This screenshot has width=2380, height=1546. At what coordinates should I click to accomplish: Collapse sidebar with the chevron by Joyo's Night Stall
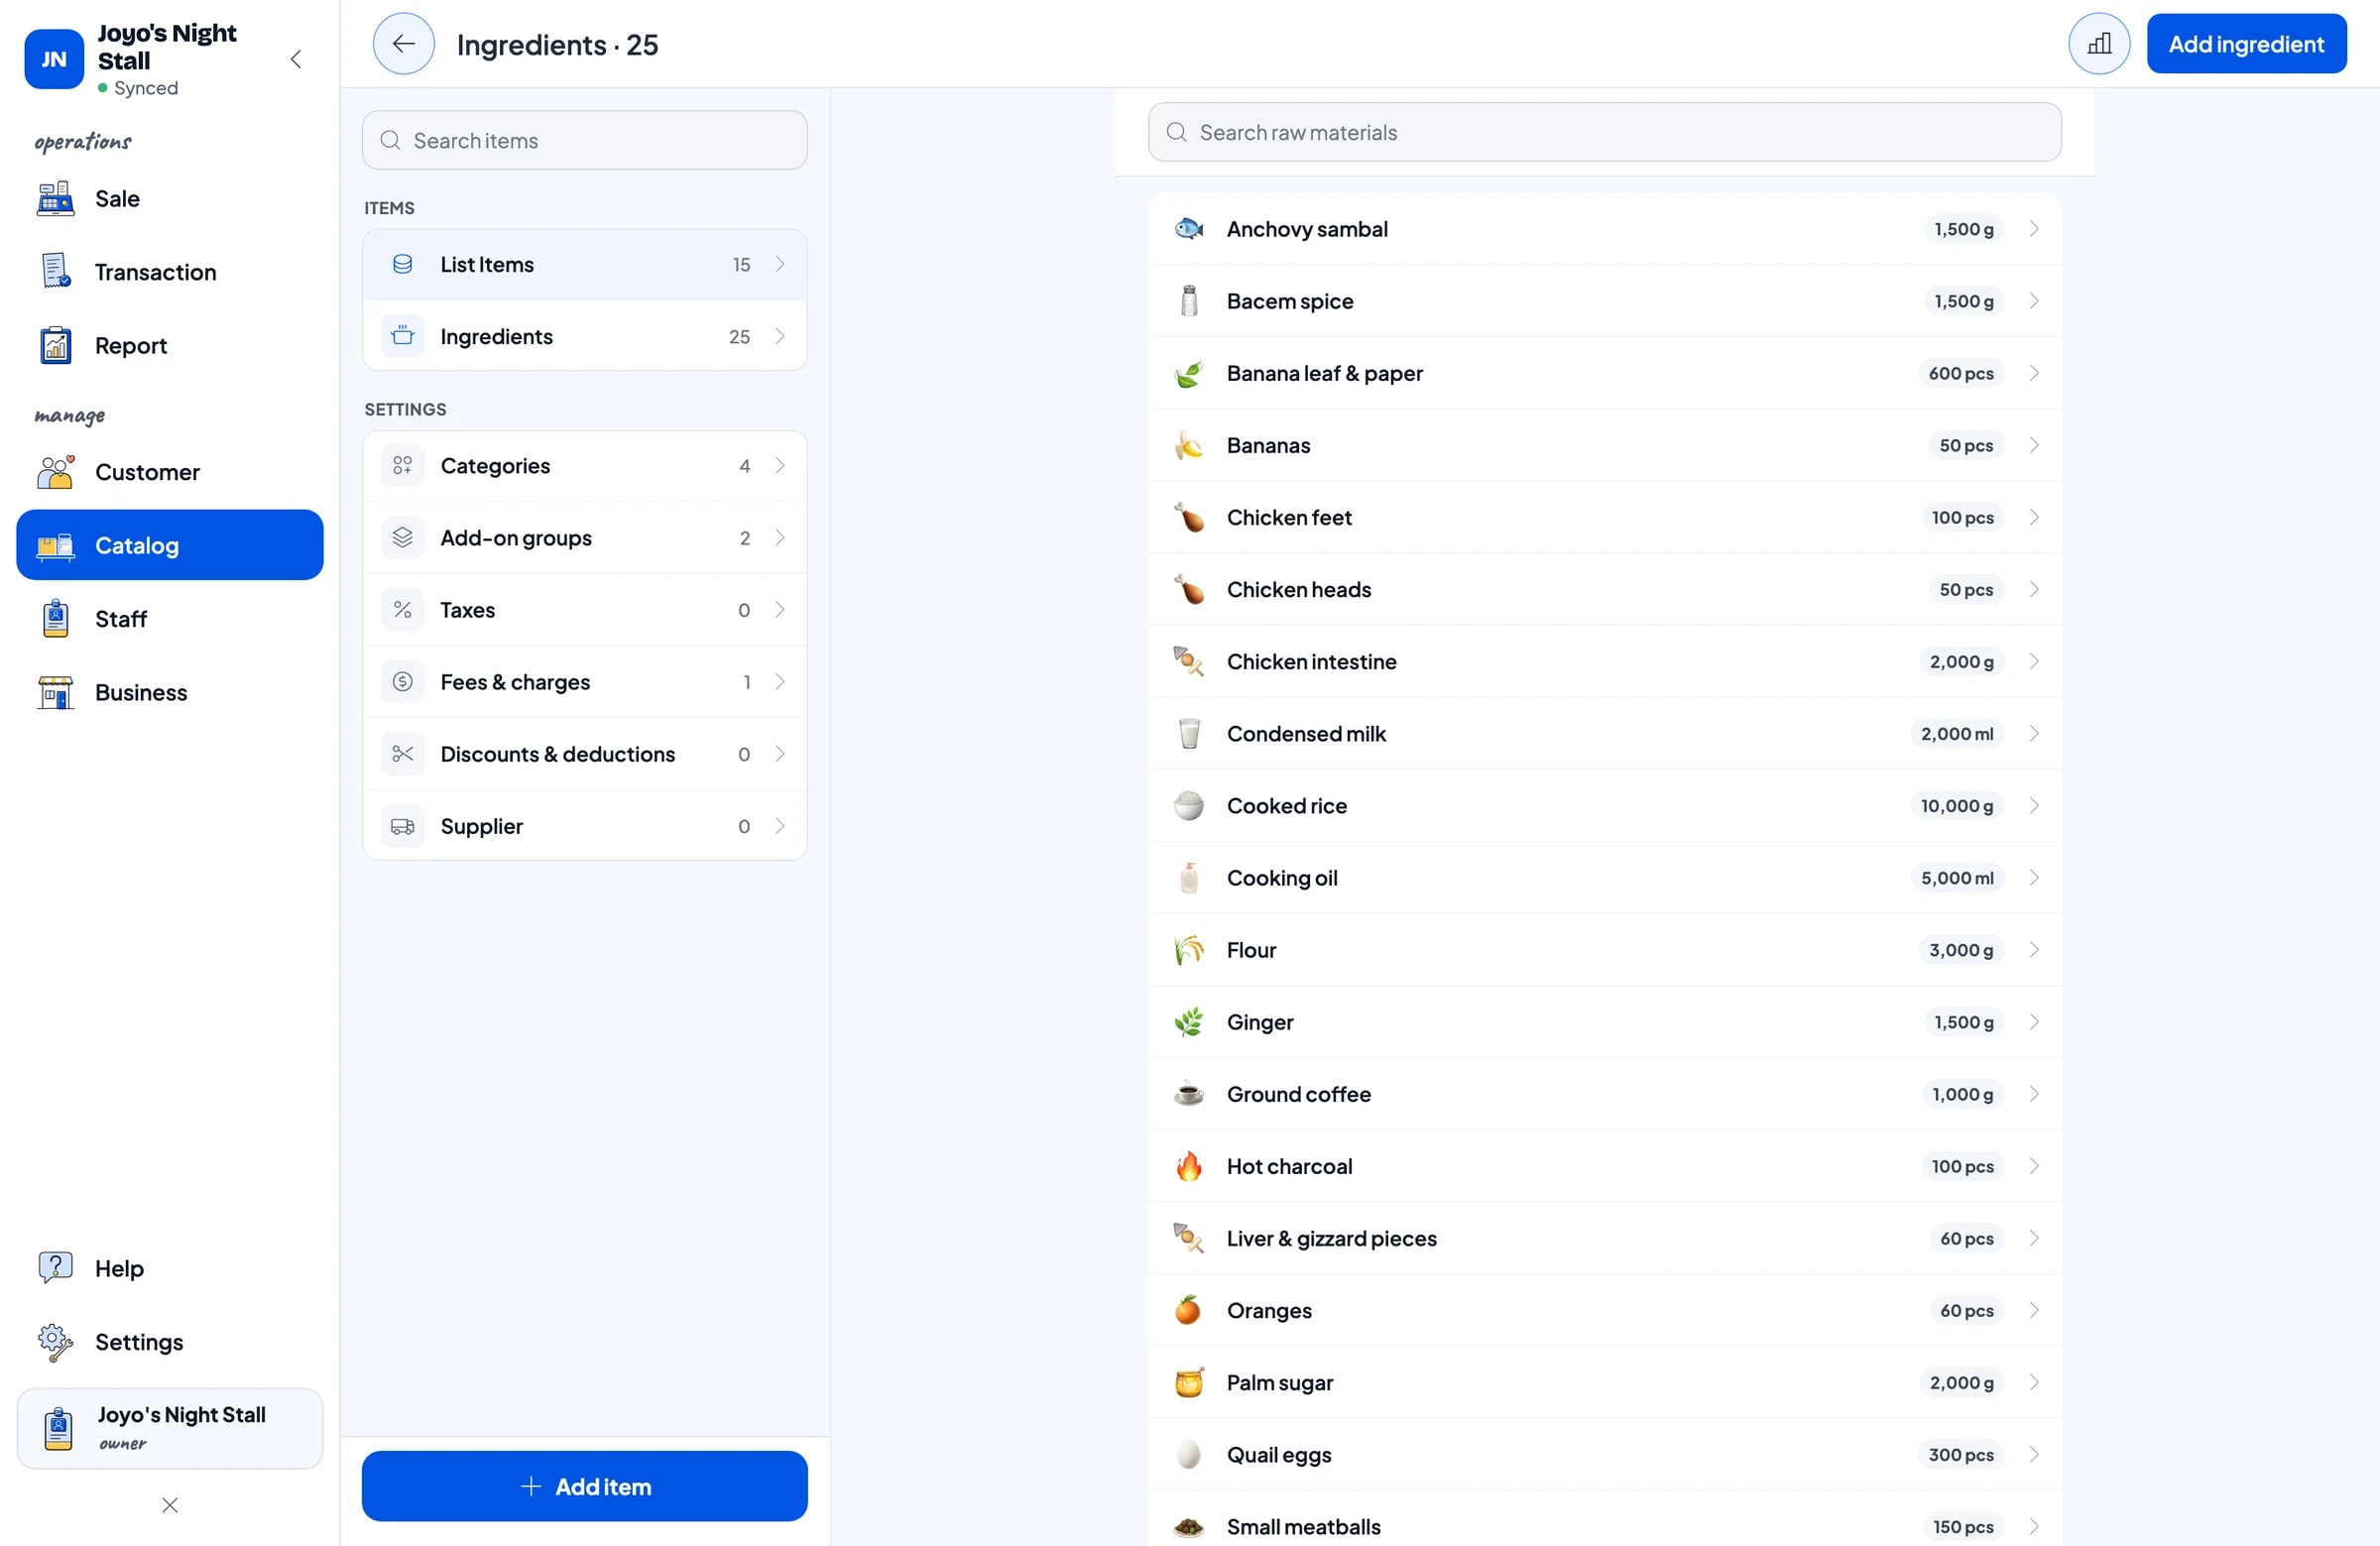click(x=296, y=59)
